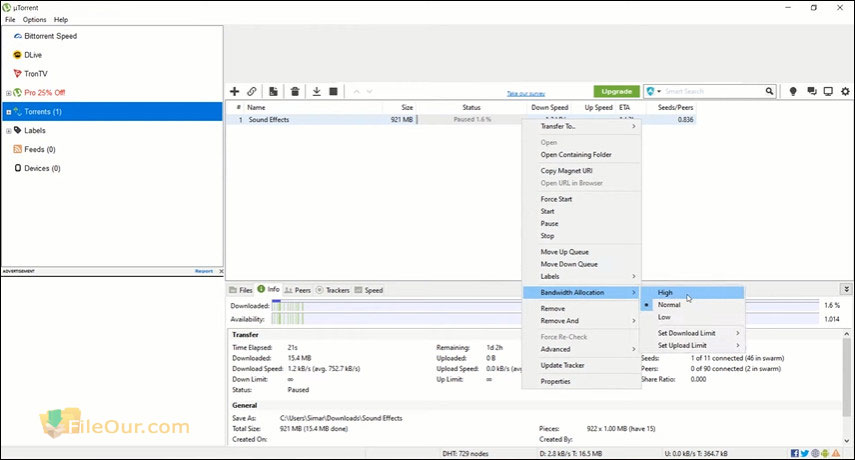Click the Start download arrow icon
The height and width of the screenshot is (460, 855).
coord(316,91)
